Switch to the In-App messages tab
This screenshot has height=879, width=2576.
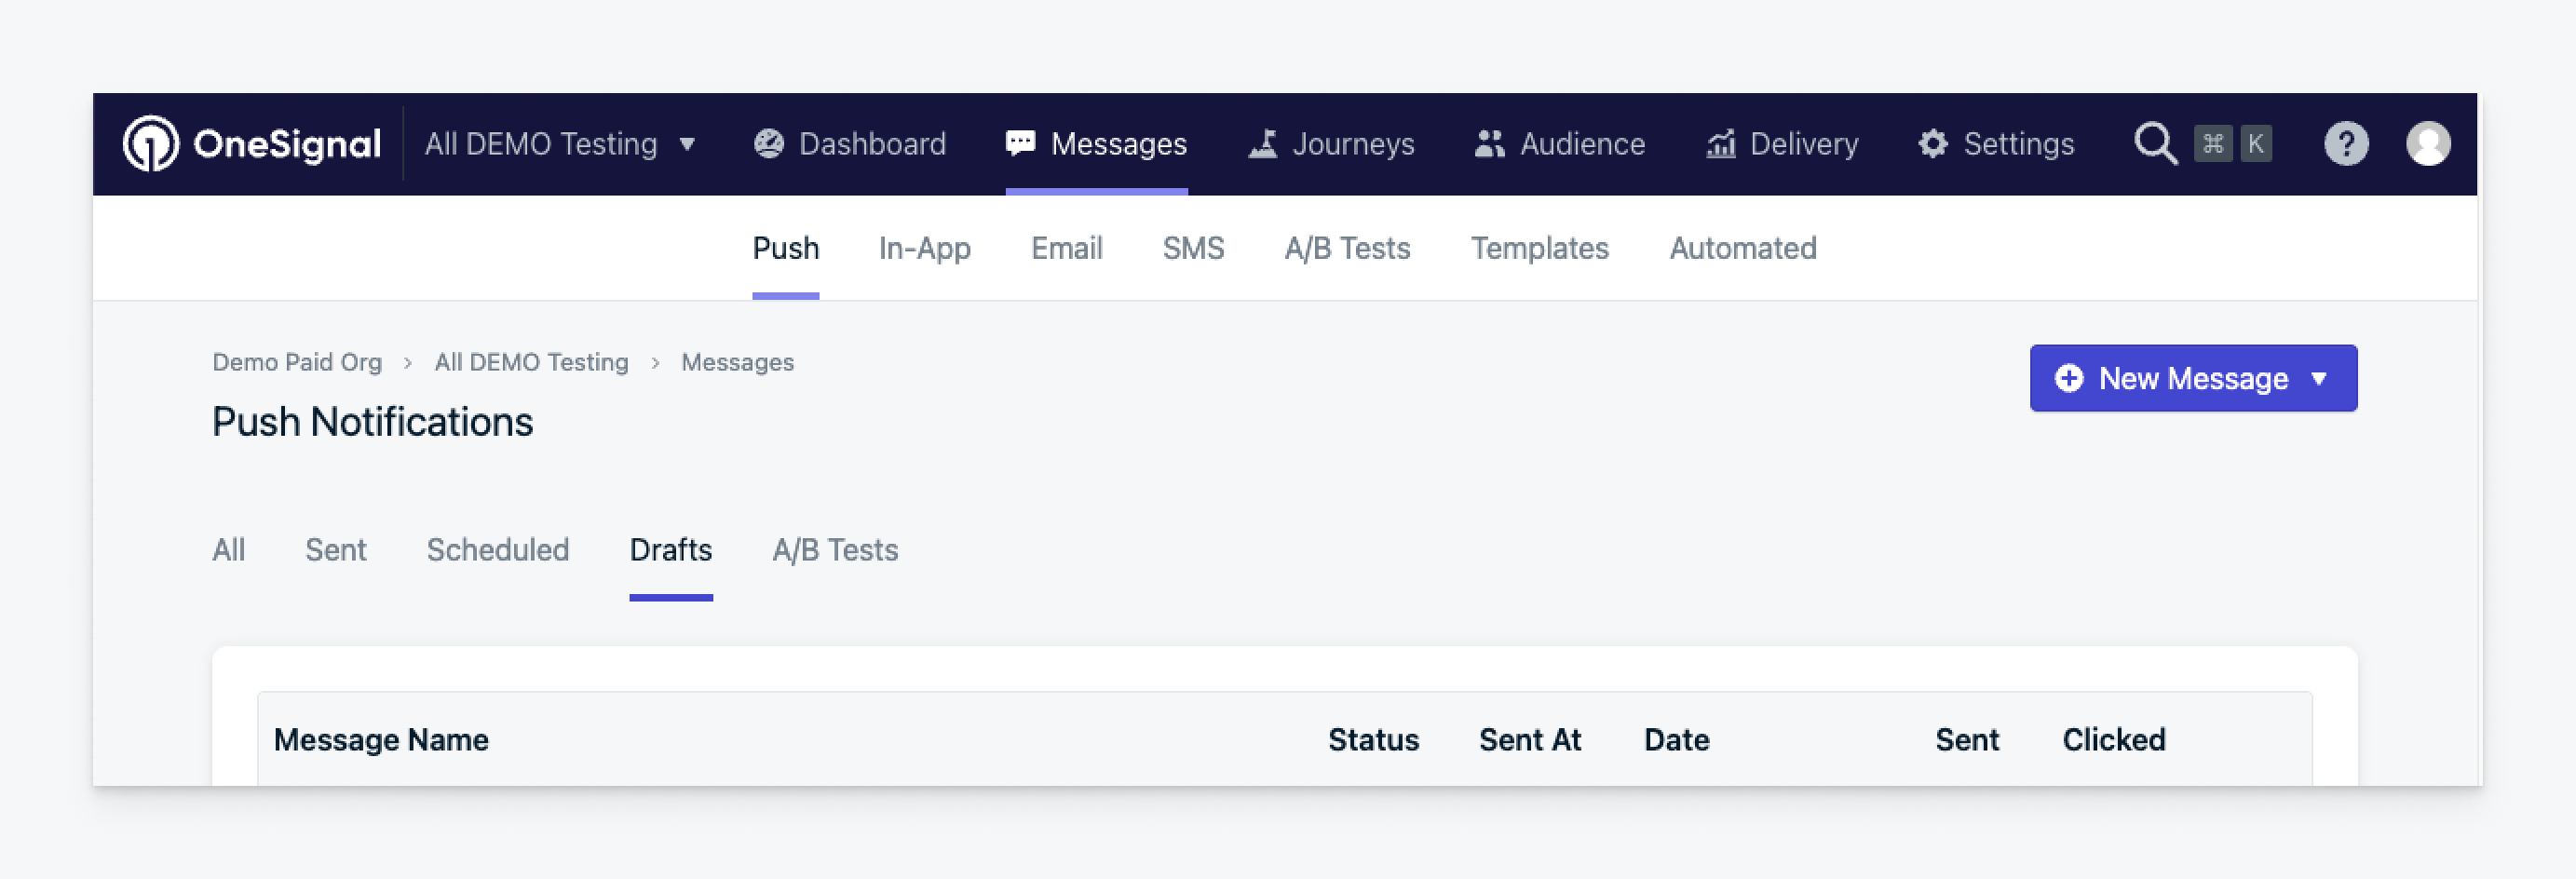click(924, 248)
